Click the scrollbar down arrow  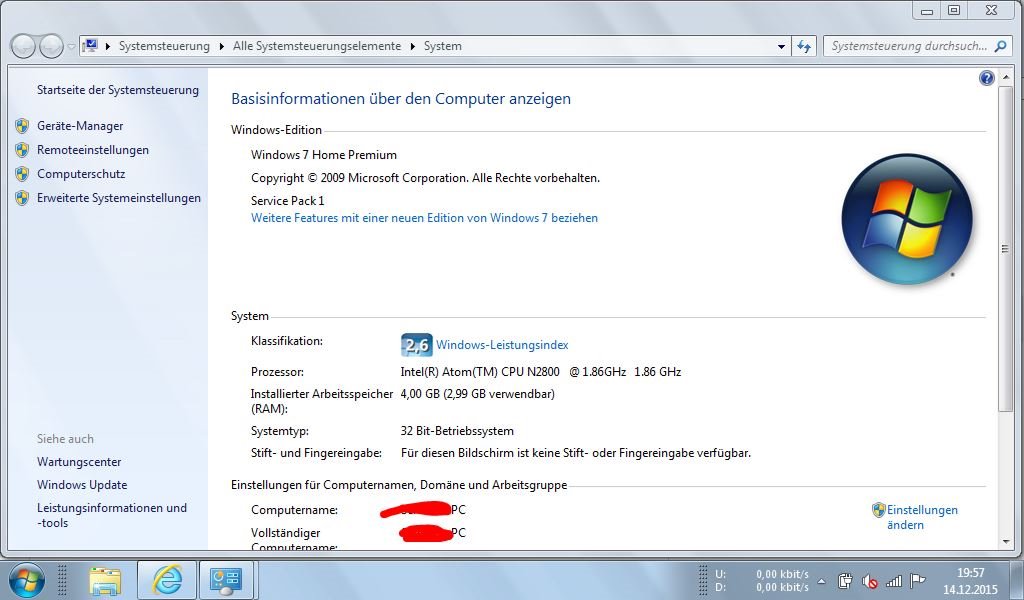[x=1005, y=542]
